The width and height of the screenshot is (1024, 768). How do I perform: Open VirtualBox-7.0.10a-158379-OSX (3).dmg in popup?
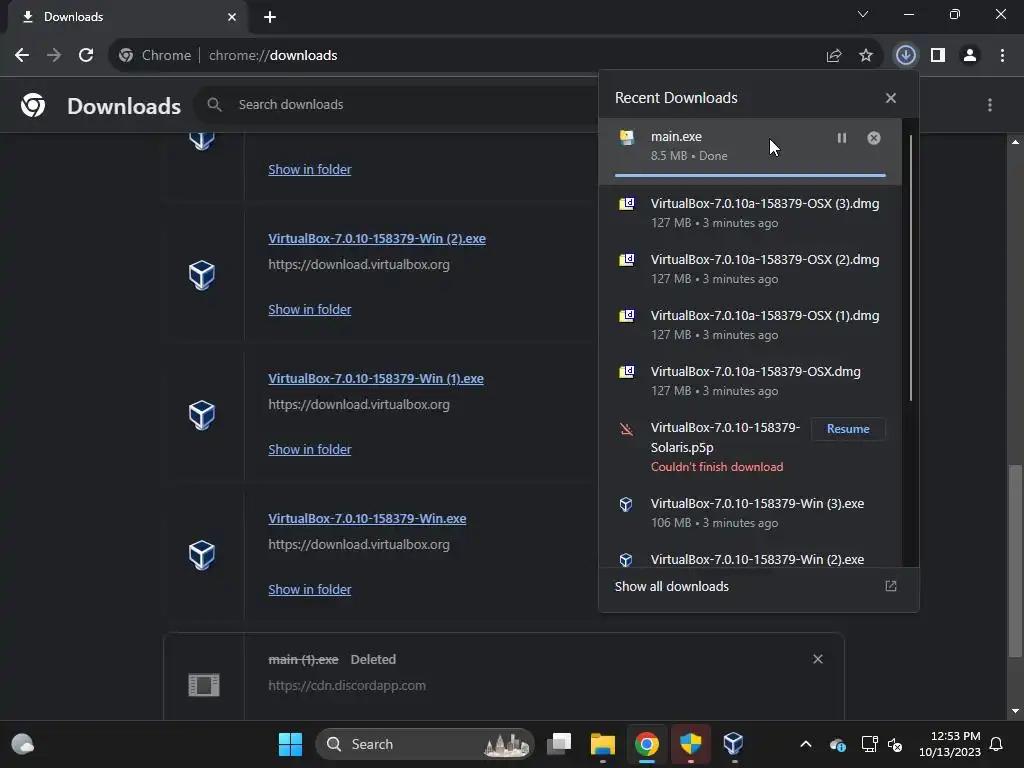[750, 213]
